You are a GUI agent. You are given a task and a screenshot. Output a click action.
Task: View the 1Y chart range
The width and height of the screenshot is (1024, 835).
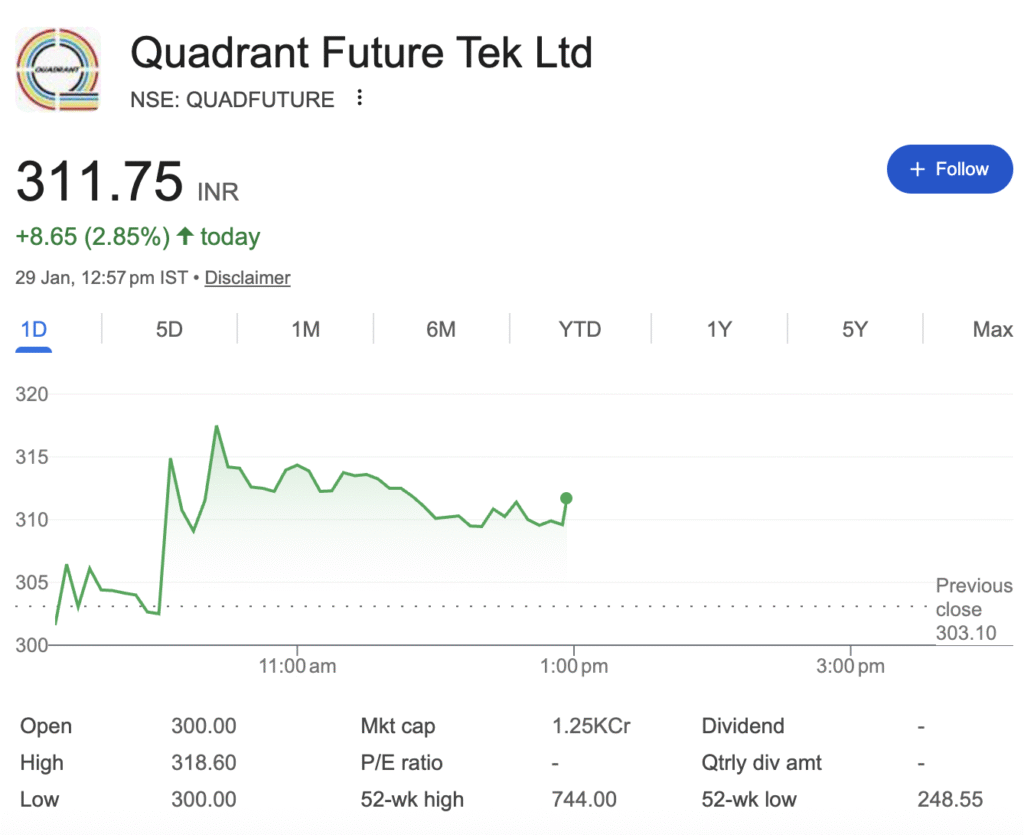719,329
